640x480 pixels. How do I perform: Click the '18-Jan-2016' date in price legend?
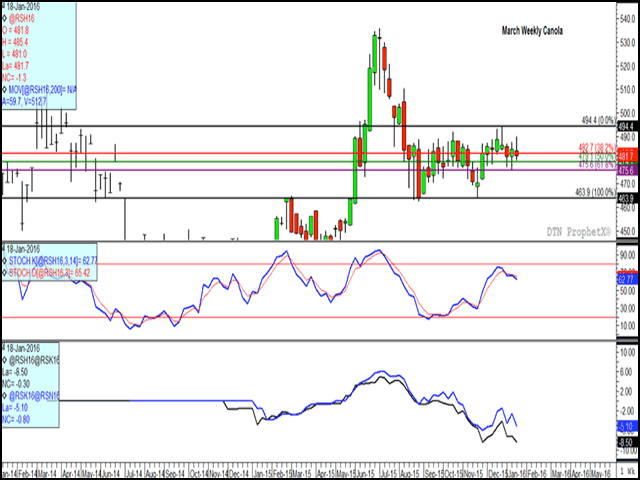21,7
